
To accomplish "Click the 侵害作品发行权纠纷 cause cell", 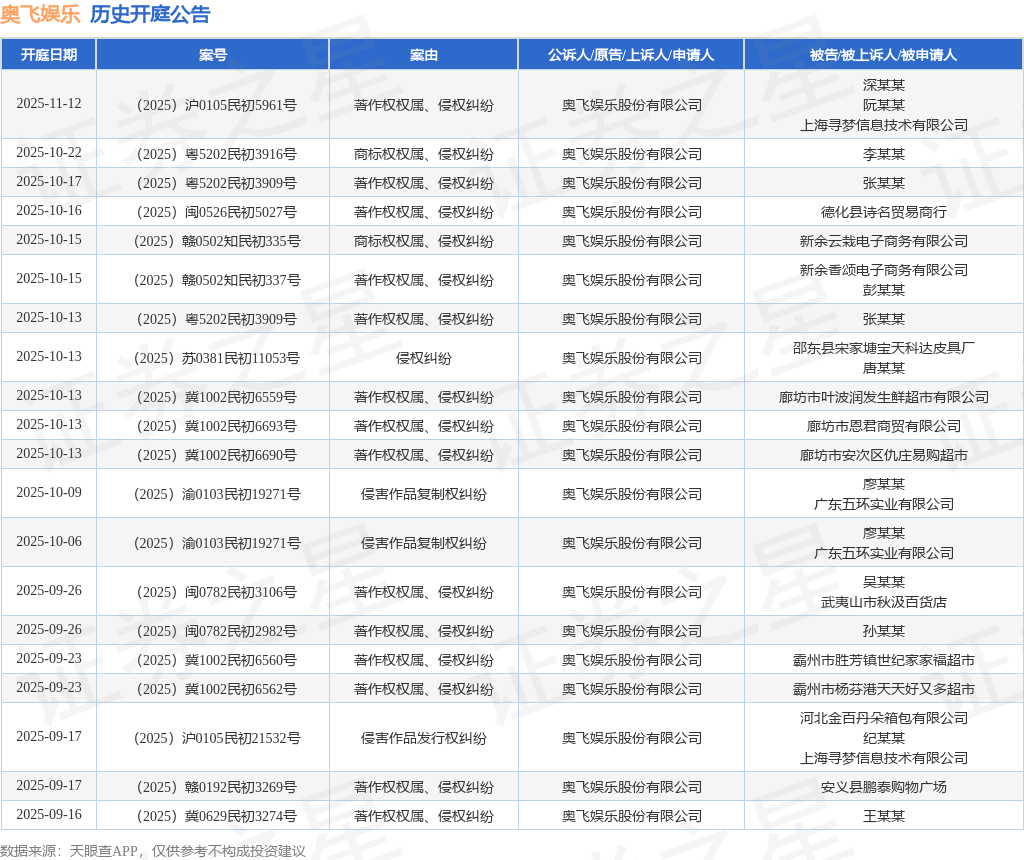I will pos(424,739).
